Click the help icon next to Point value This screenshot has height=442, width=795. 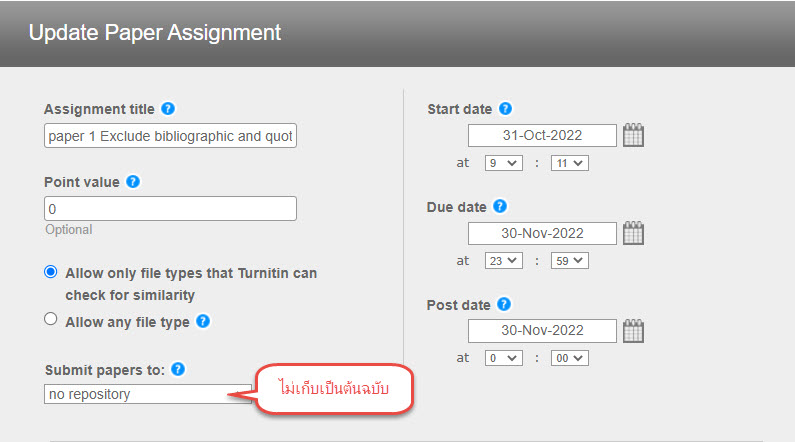pos(133,182)
